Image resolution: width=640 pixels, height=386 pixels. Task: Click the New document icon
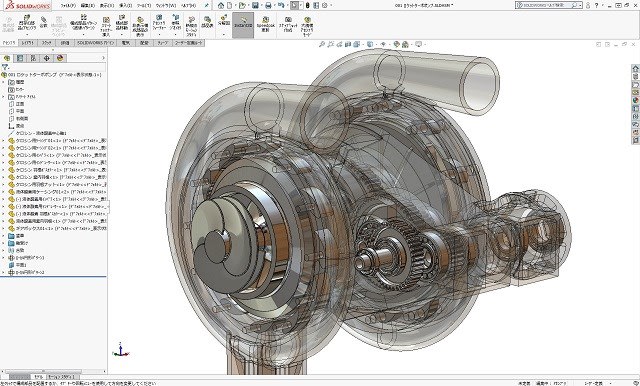point(230,5)
